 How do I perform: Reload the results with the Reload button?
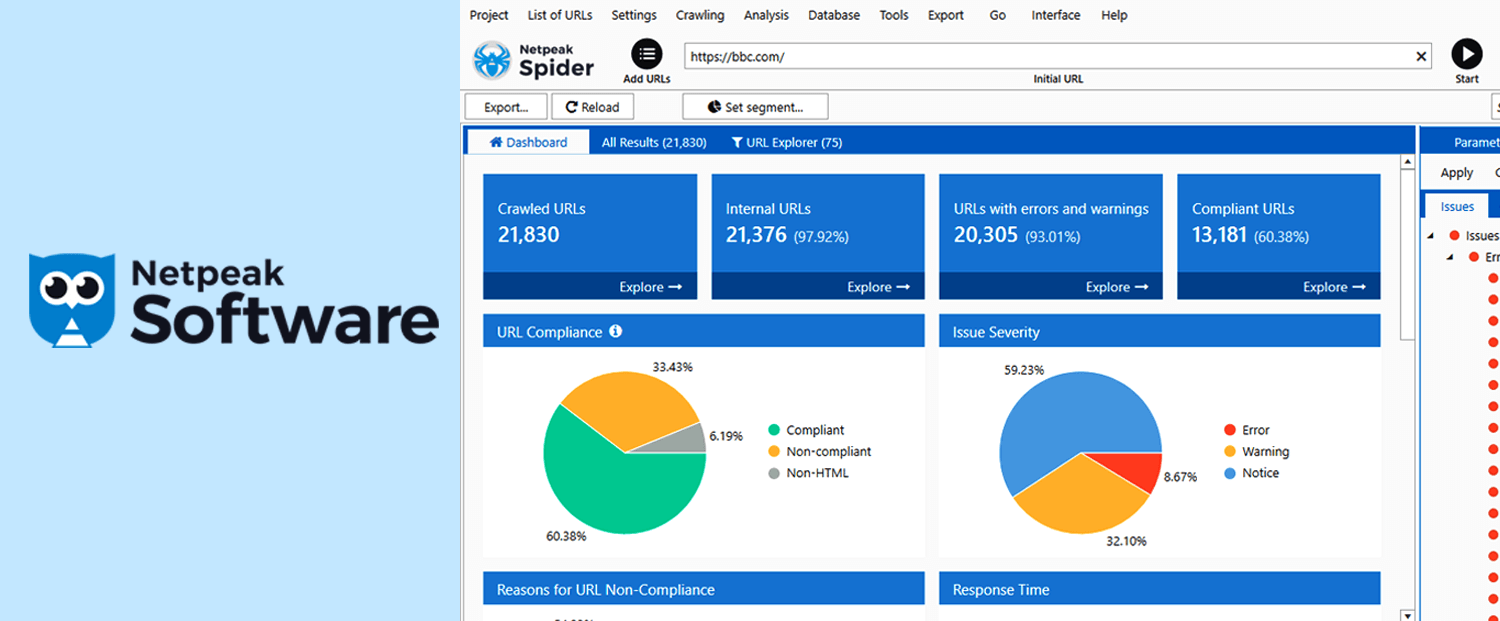[x=592, y=107]
